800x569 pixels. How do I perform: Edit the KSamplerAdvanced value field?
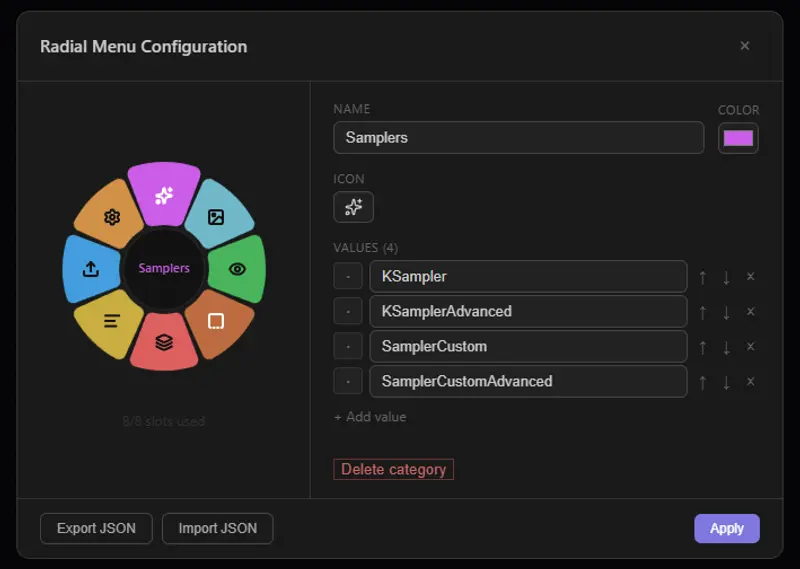[x=528, y=311]
